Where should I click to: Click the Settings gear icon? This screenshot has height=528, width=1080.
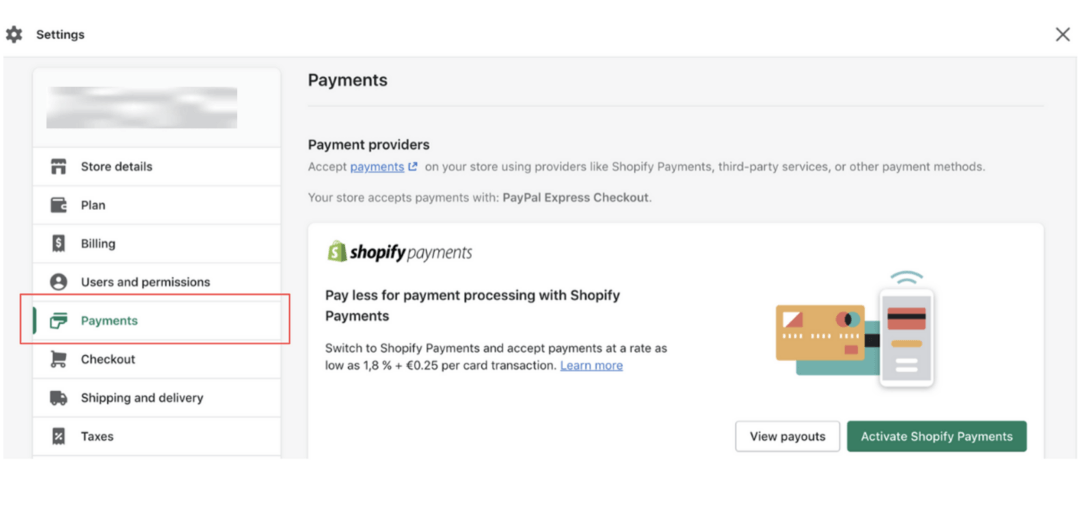[x=14, y=34]
